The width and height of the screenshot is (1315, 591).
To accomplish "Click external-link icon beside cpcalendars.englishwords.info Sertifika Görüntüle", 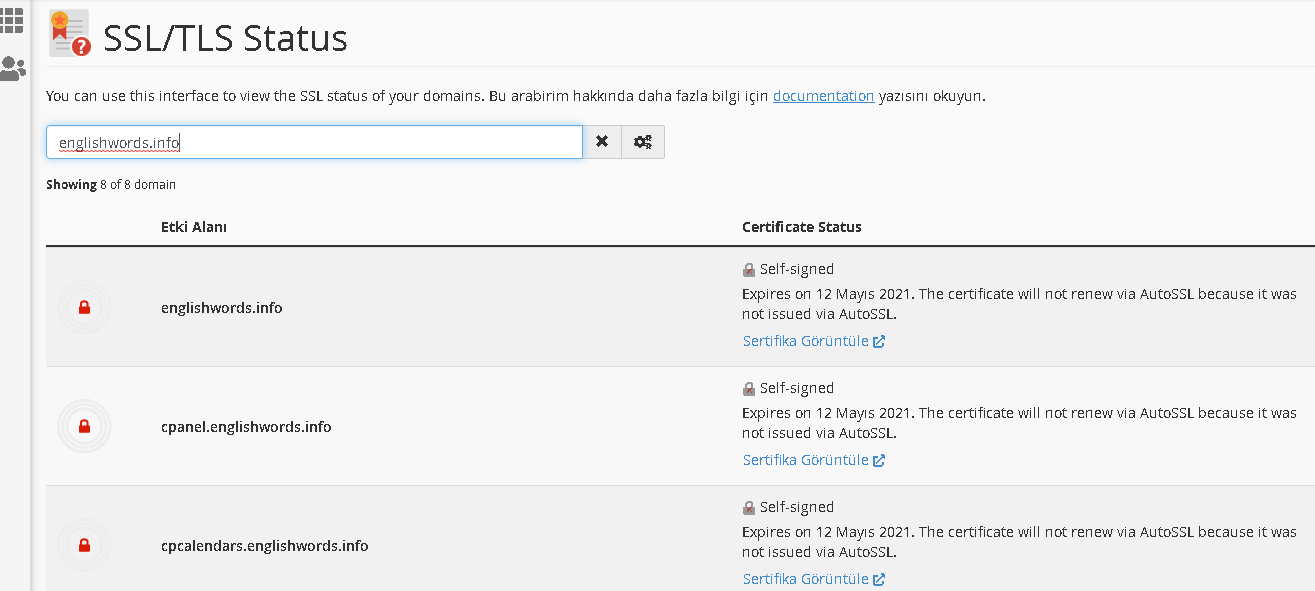I will point(879,579).
